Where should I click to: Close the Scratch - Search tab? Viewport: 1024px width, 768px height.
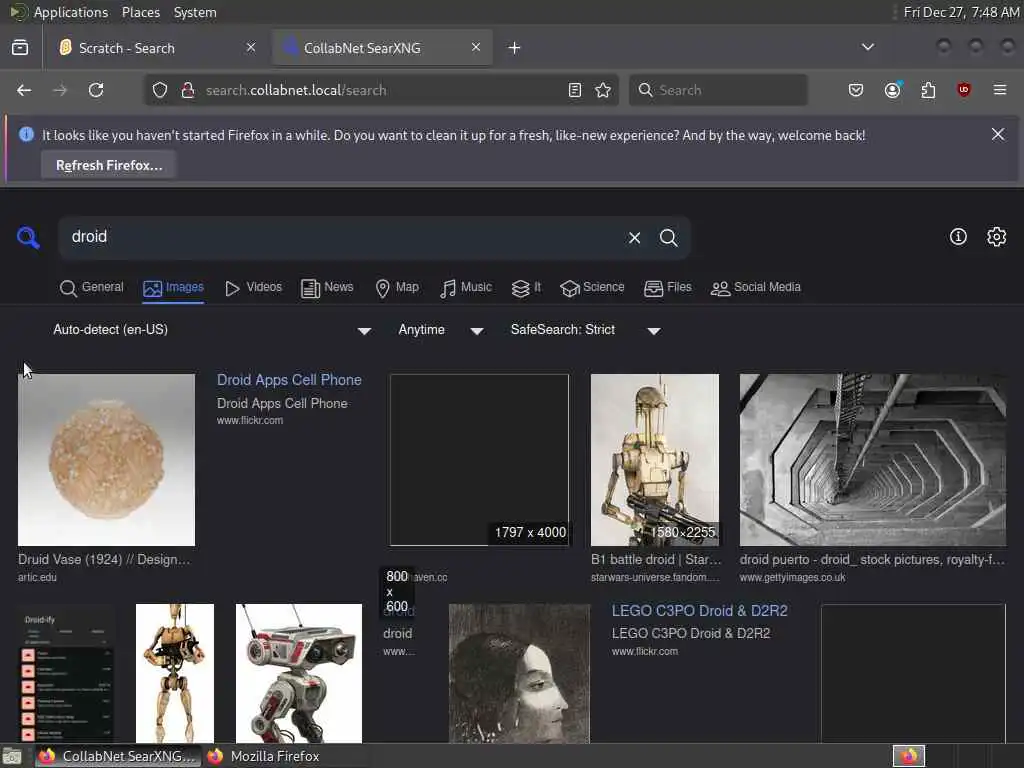pyautogui.click(x=251, y=47)
